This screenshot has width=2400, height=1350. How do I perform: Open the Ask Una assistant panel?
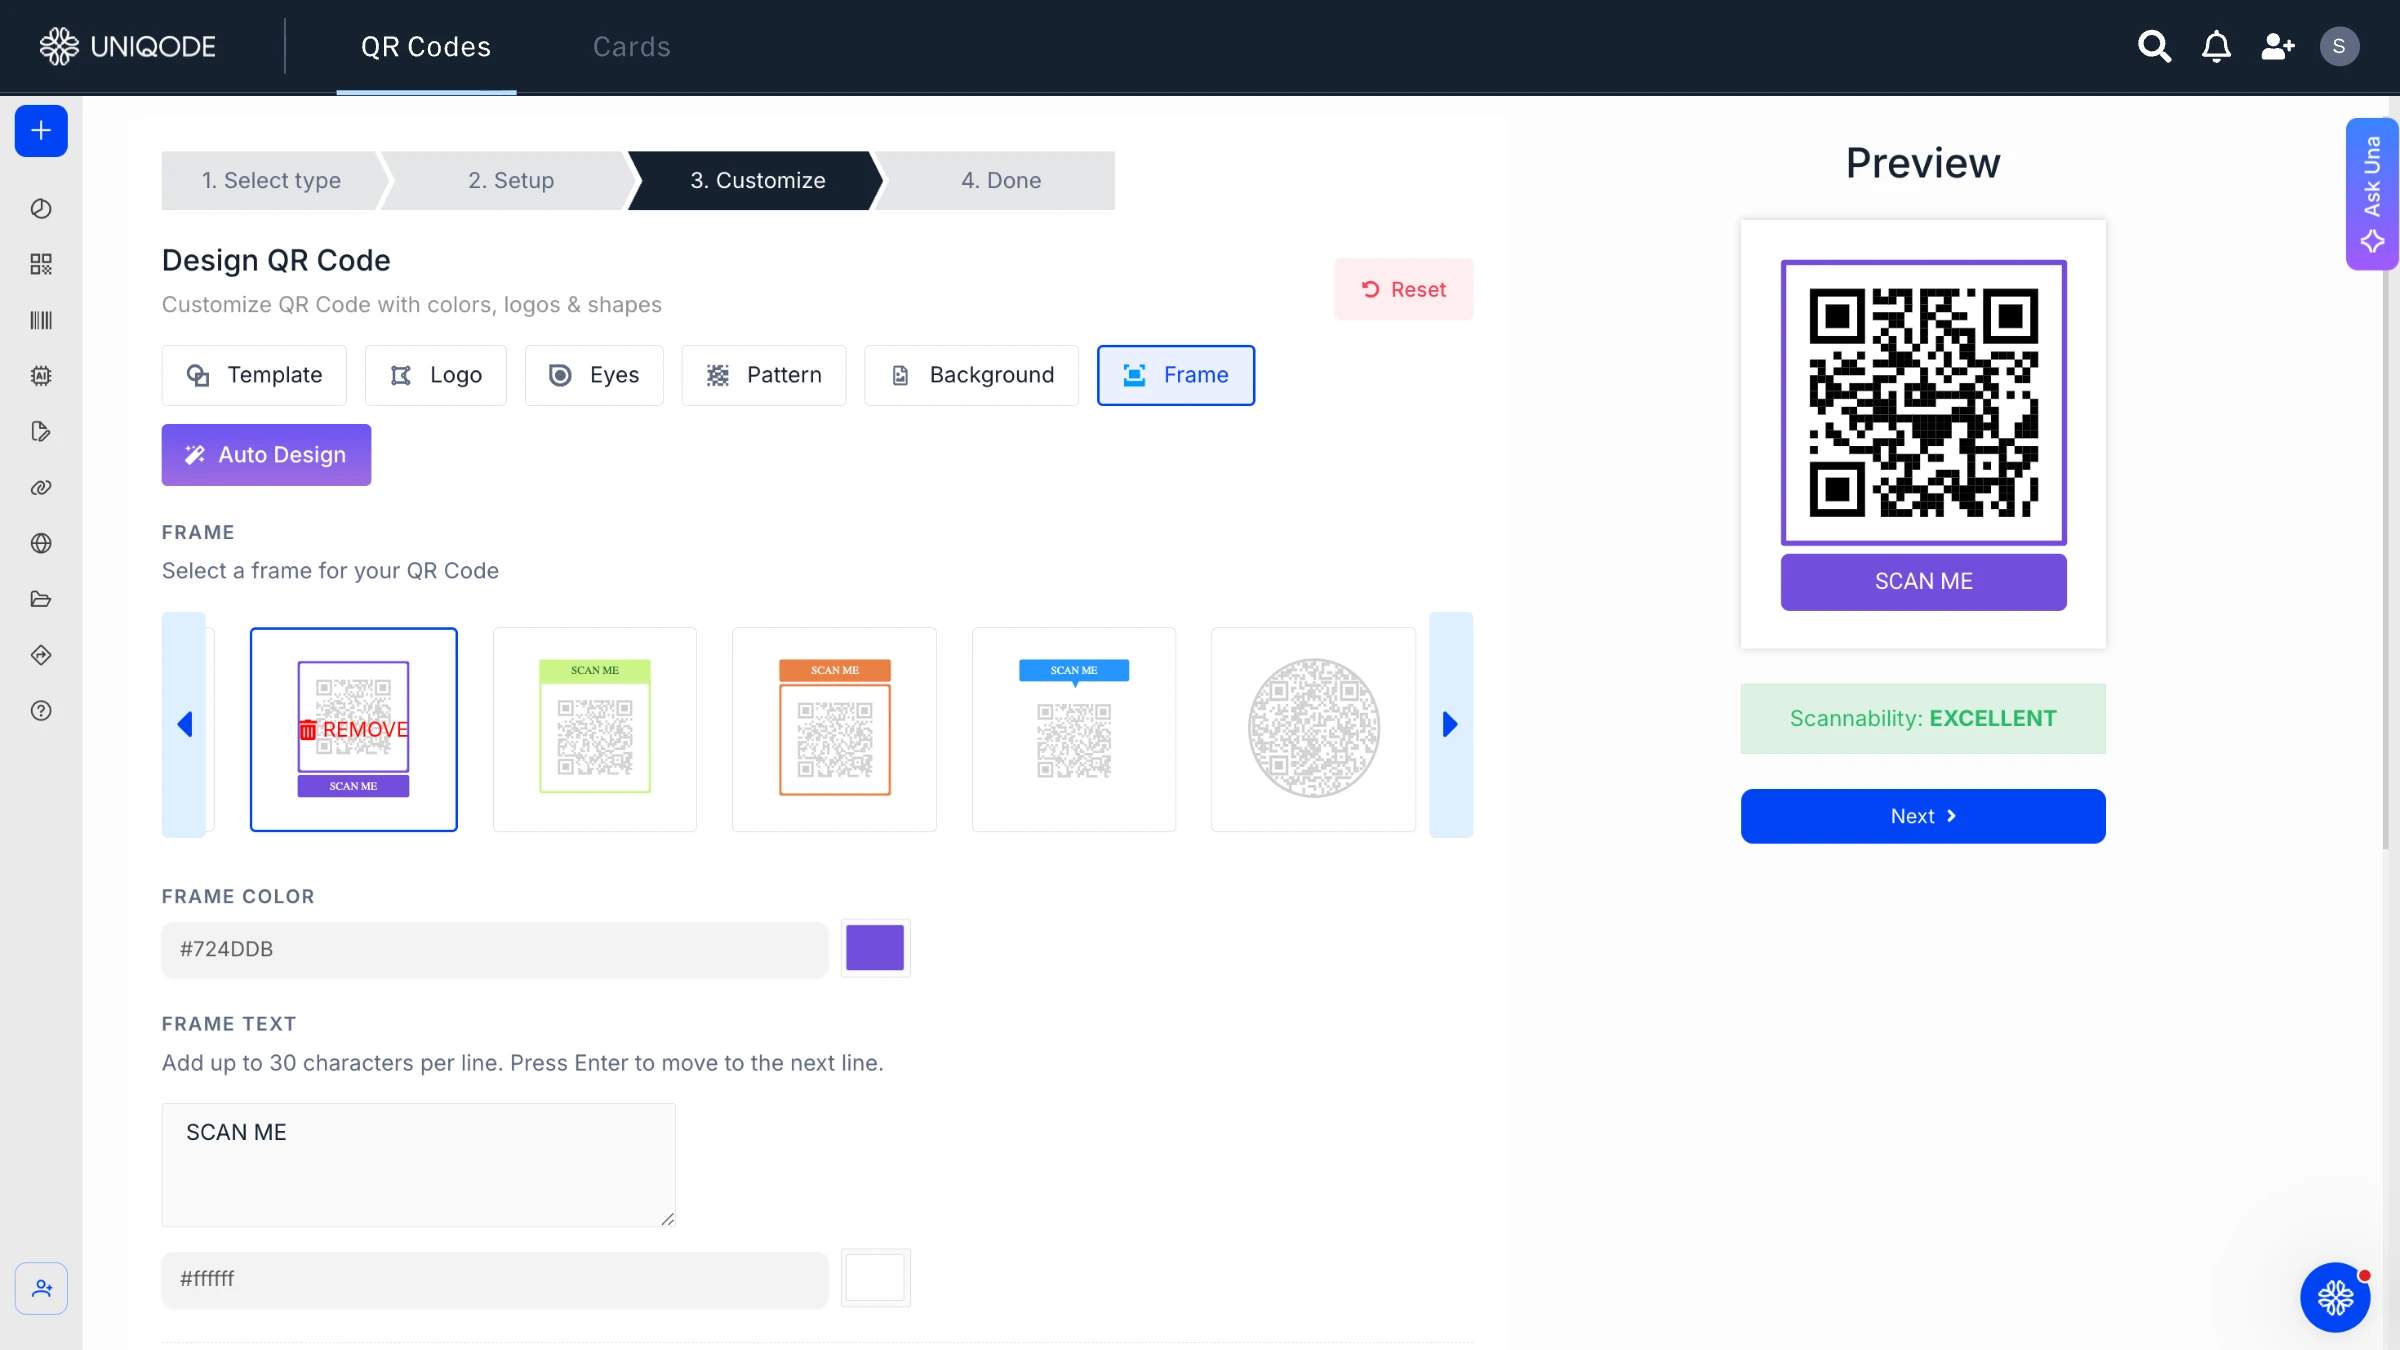2372,194
